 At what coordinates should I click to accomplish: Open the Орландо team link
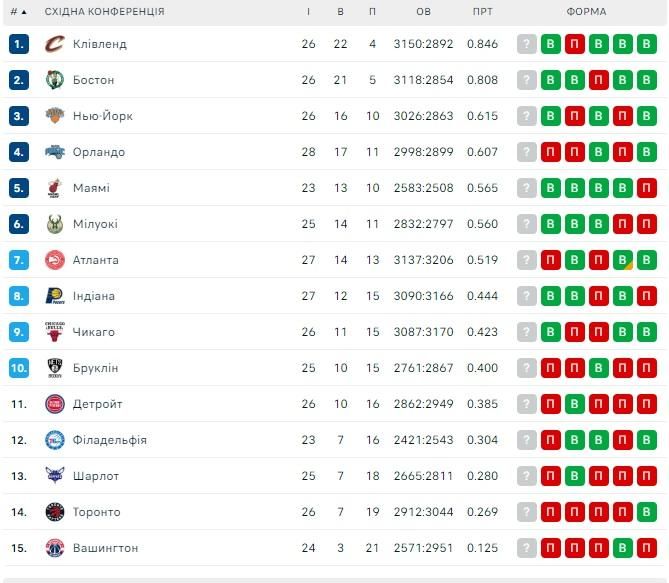99,152
